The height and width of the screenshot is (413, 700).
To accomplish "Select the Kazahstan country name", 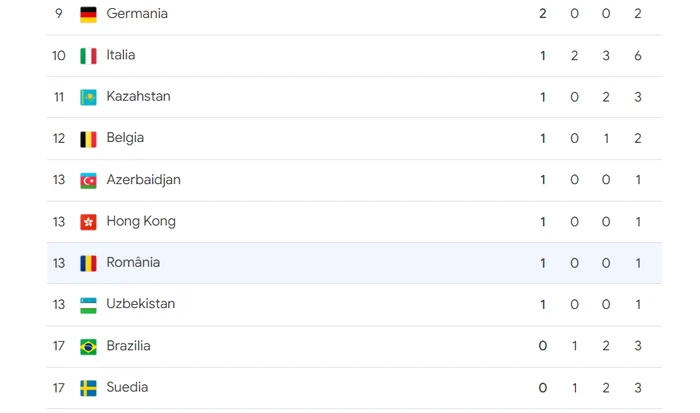I will click(x=138, y=96).
